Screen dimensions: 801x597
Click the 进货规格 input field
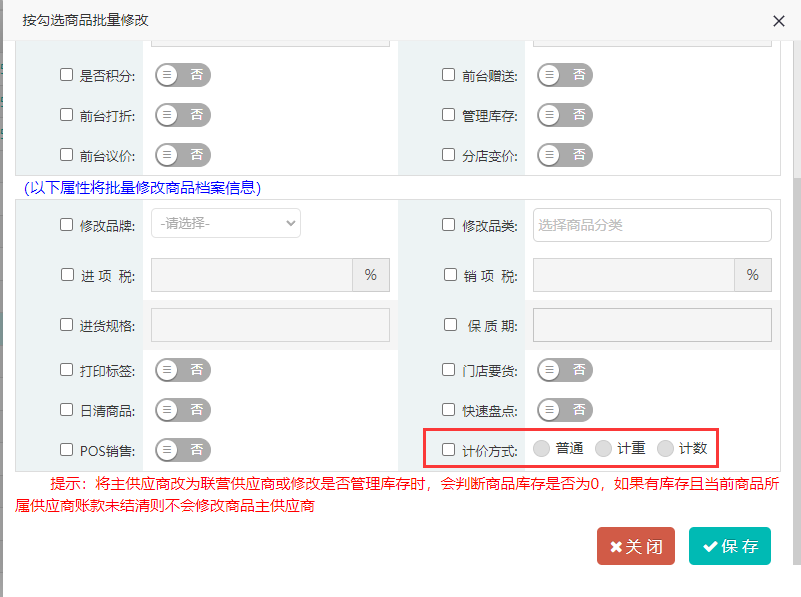(x=269, y=325)
